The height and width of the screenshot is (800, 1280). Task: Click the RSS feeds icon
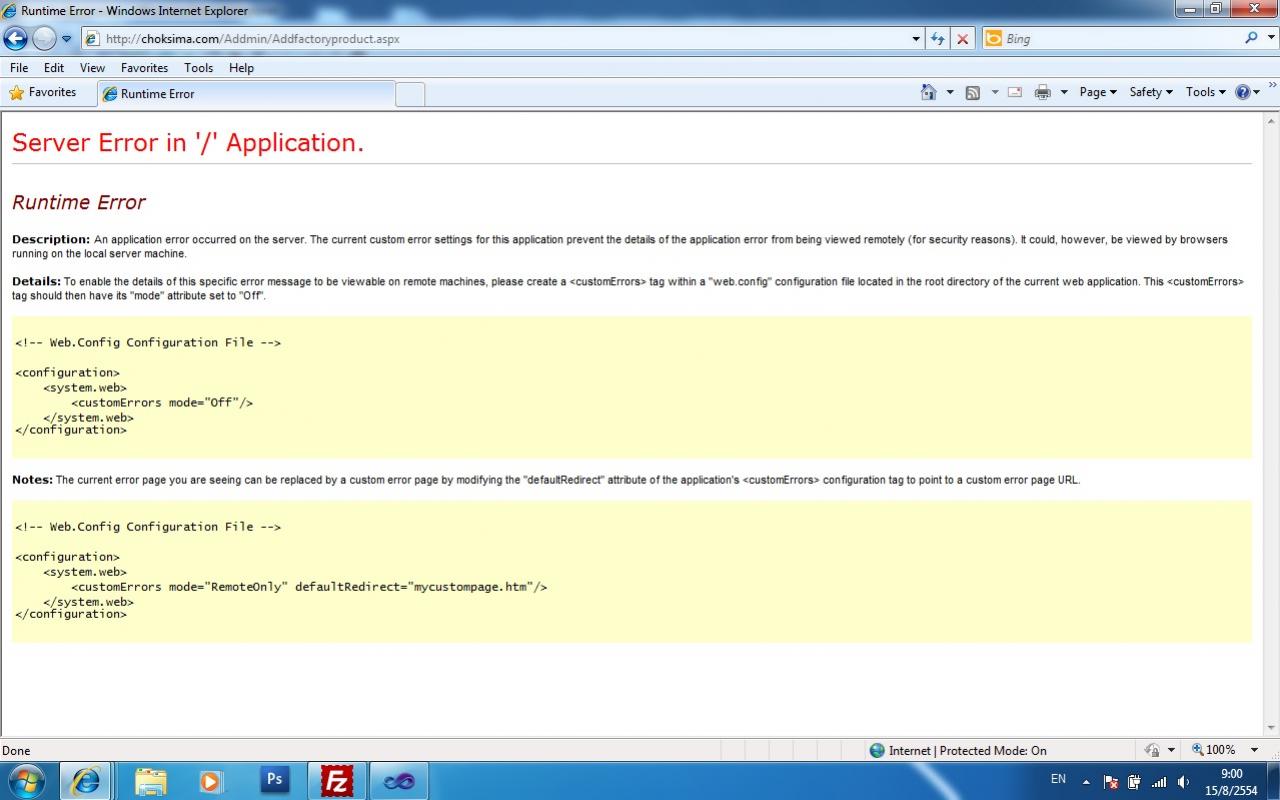point(972,92)
